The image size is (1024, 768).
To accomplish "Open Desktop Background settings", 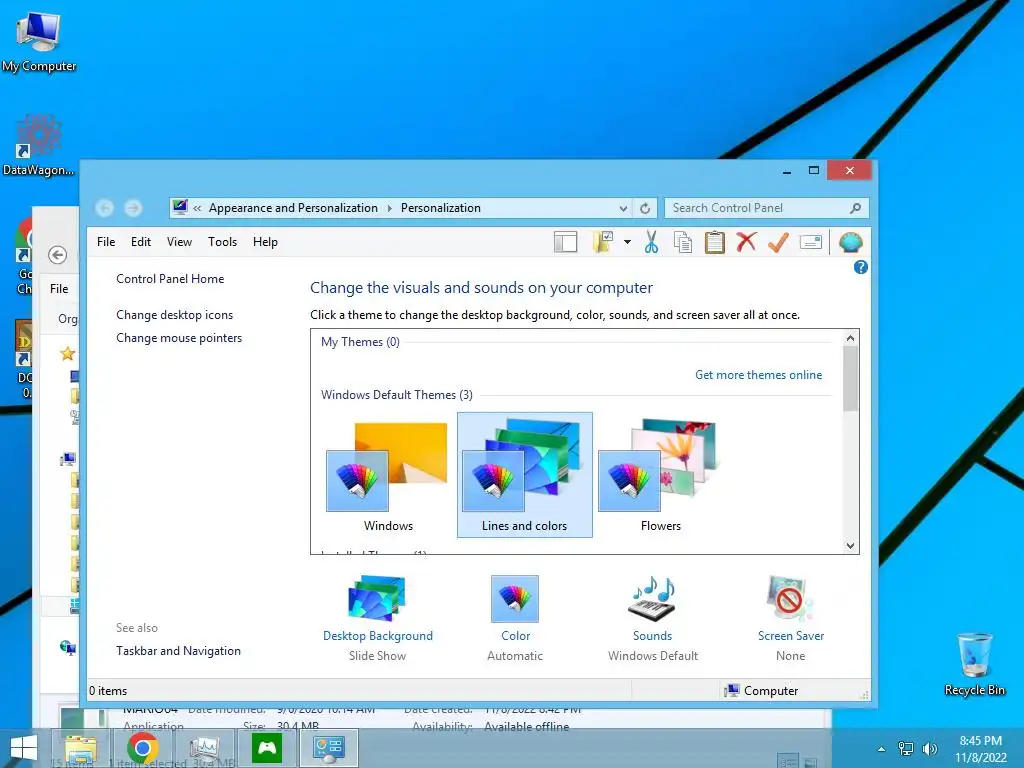I will tap(377, 617).
